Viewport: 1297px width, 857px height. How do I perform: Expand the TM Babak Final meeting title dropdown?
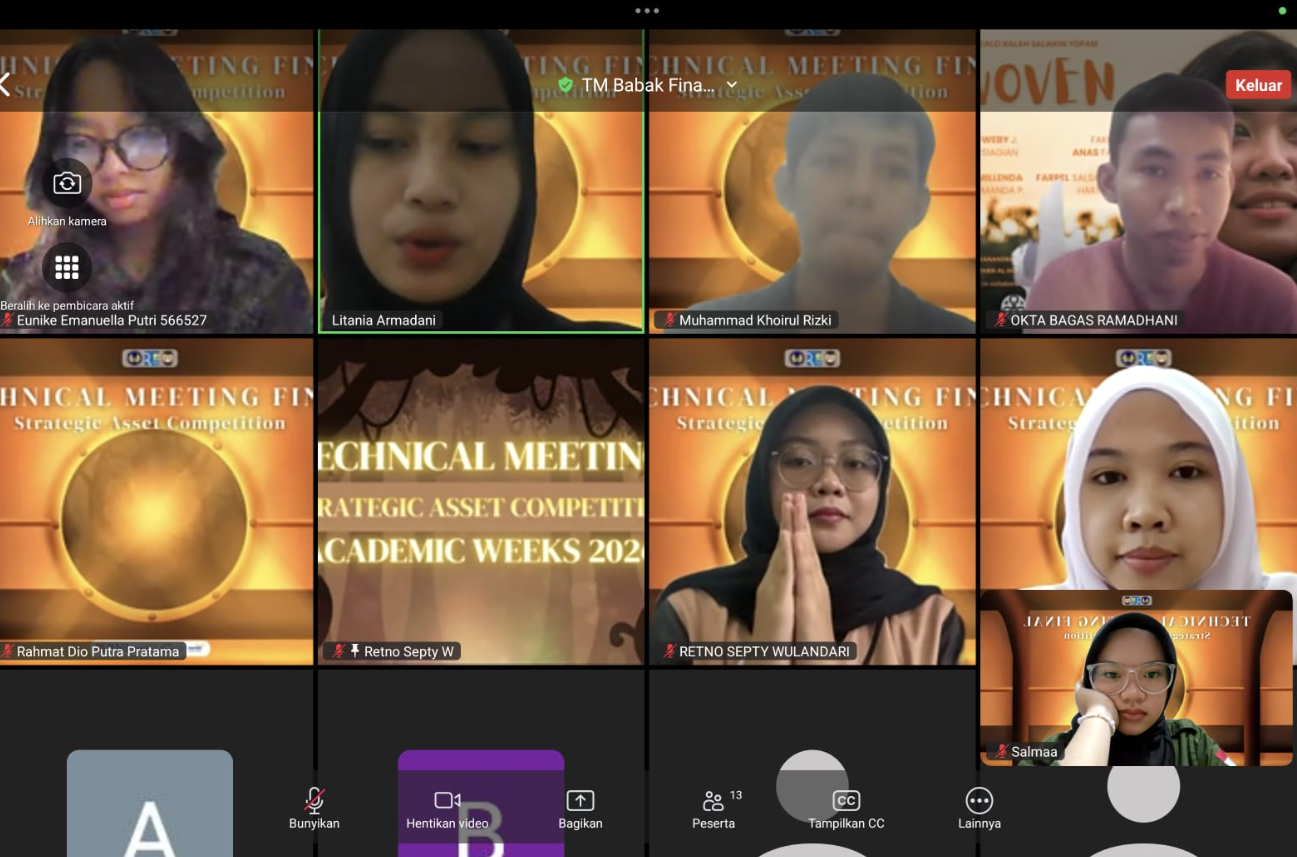731,85
